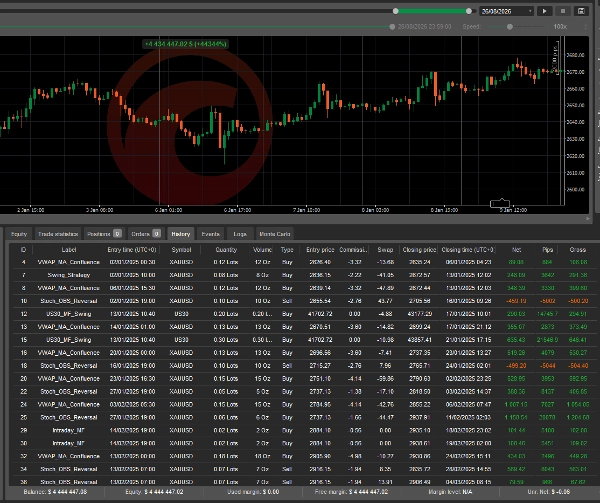Open the Monte Carlo tab

[x=275, y=234]
